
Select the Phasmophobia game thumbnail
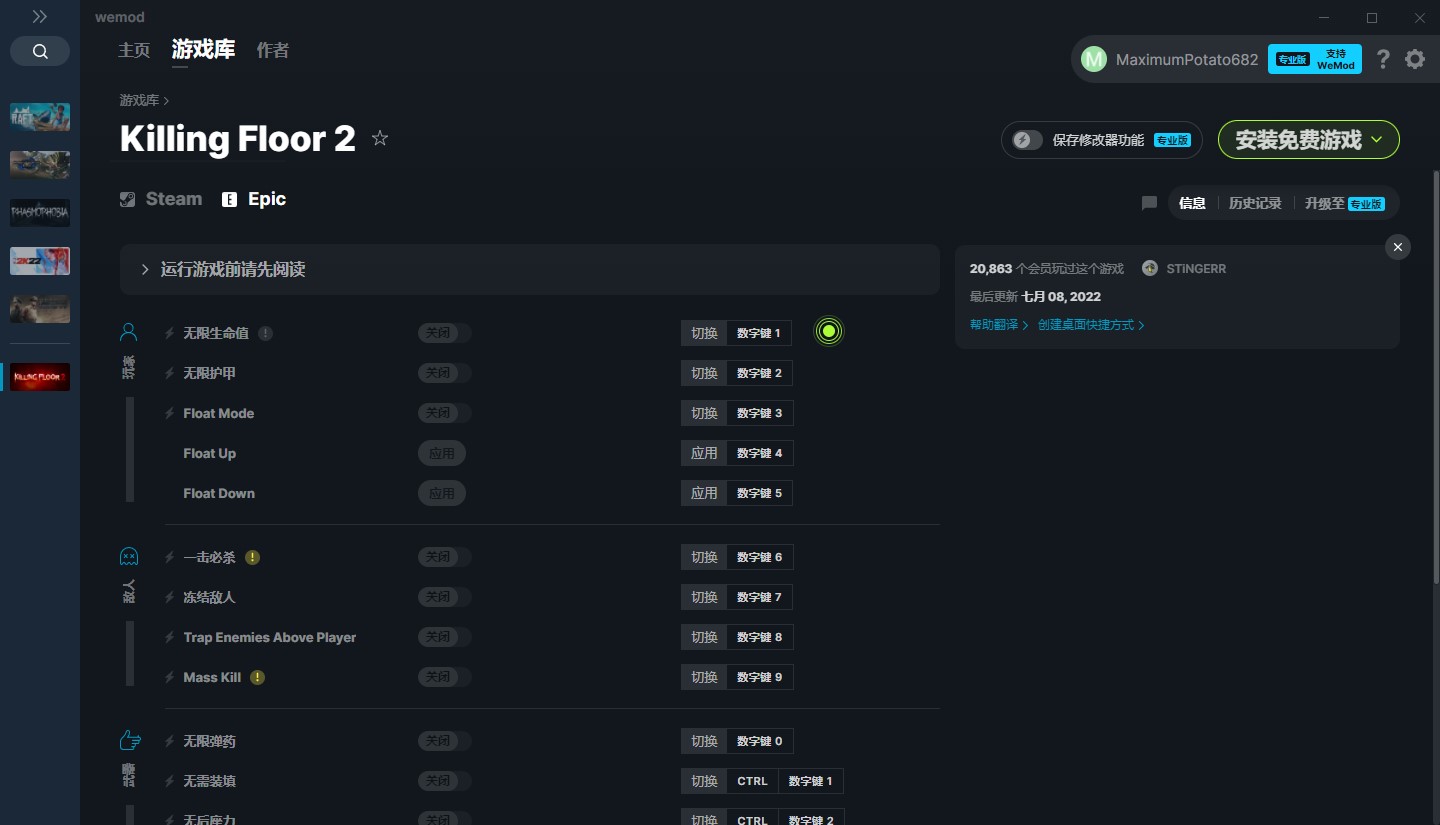coord(40,213)
